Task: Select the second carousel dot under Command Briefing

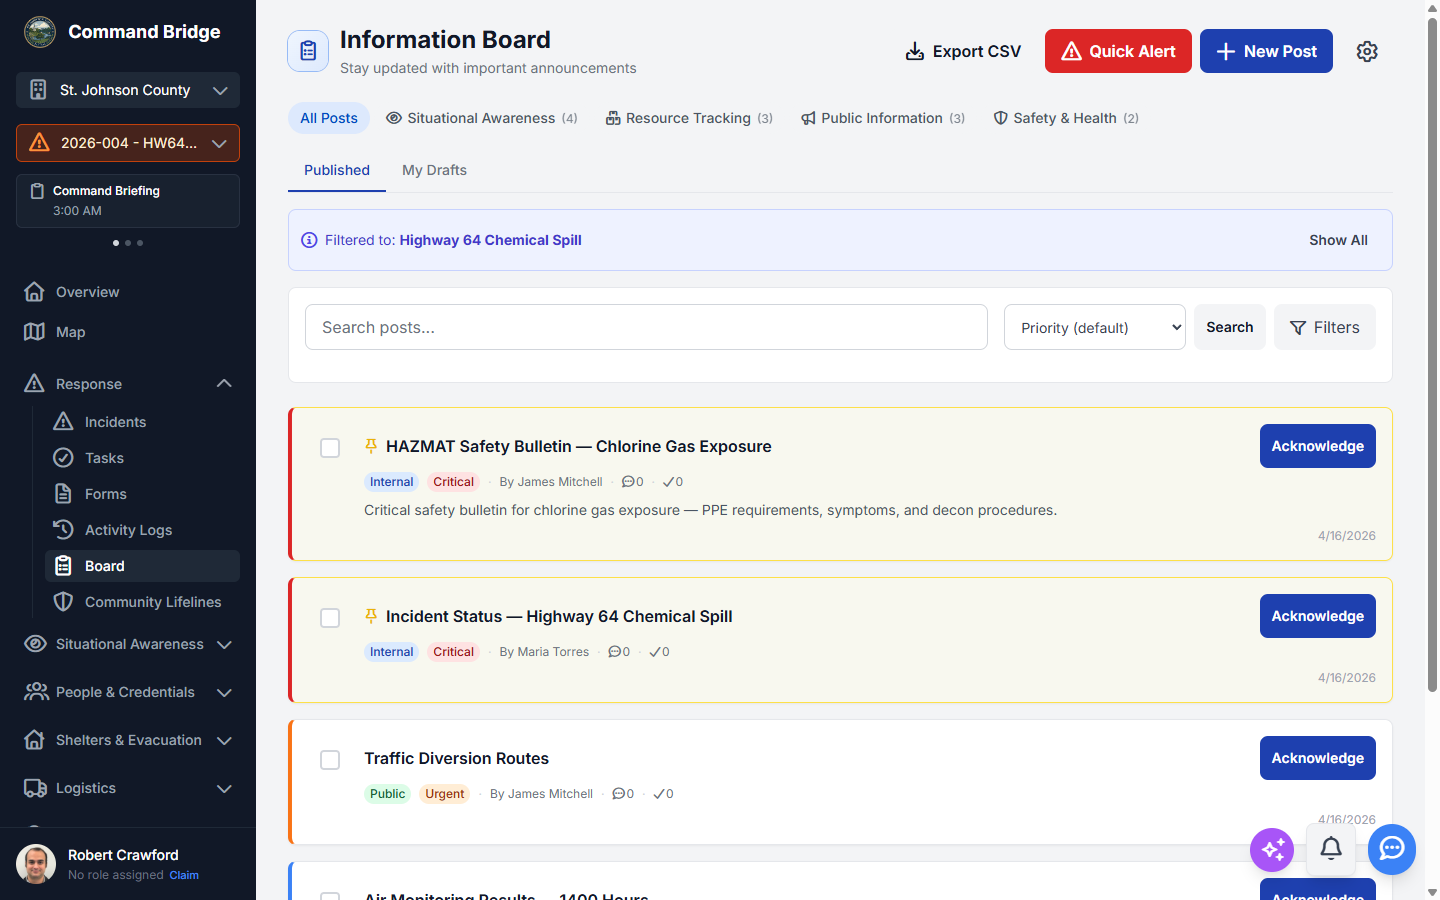Action: (127, 242)
